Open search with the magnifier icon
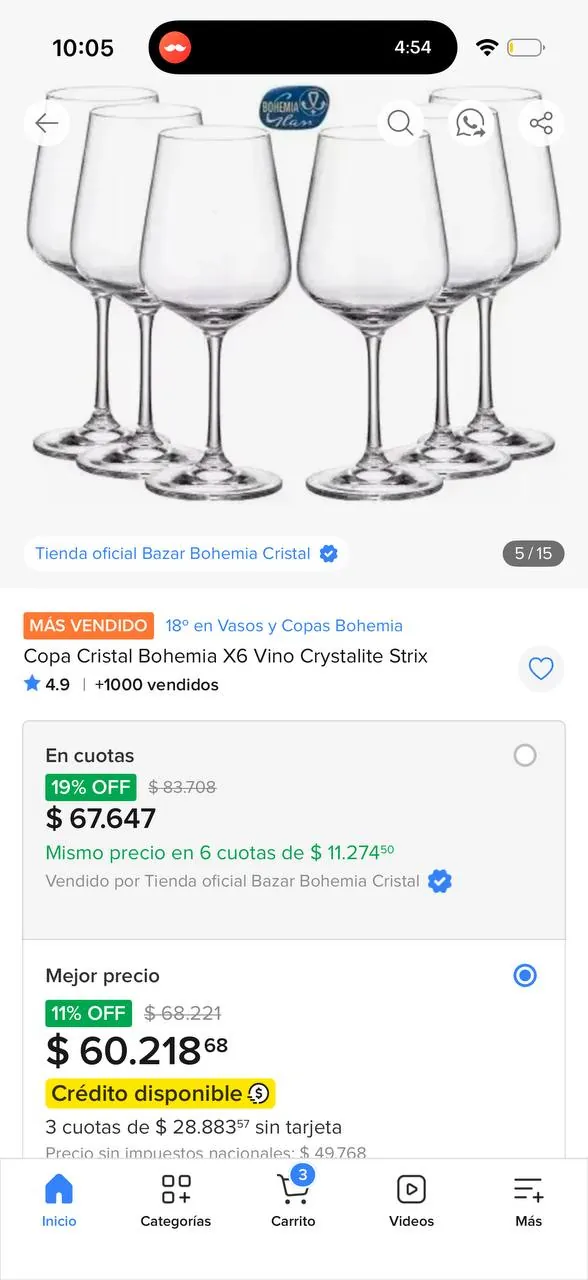This screenshot has width=588, height=1280. [400, 123]
